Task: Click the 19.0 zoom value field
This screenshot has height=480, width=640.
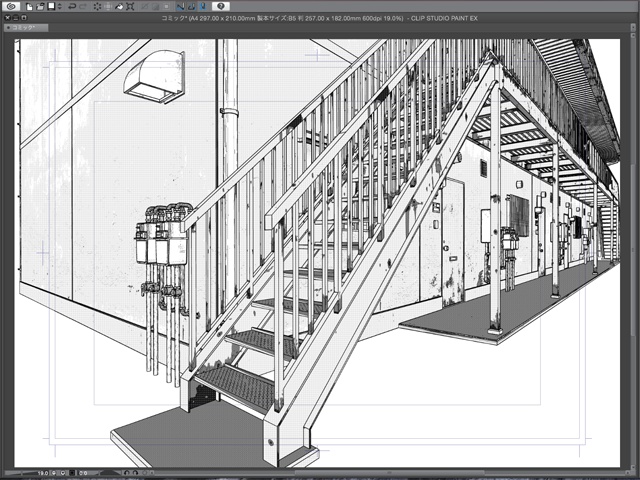Action: pyautogui.click(x=43, y=473)
